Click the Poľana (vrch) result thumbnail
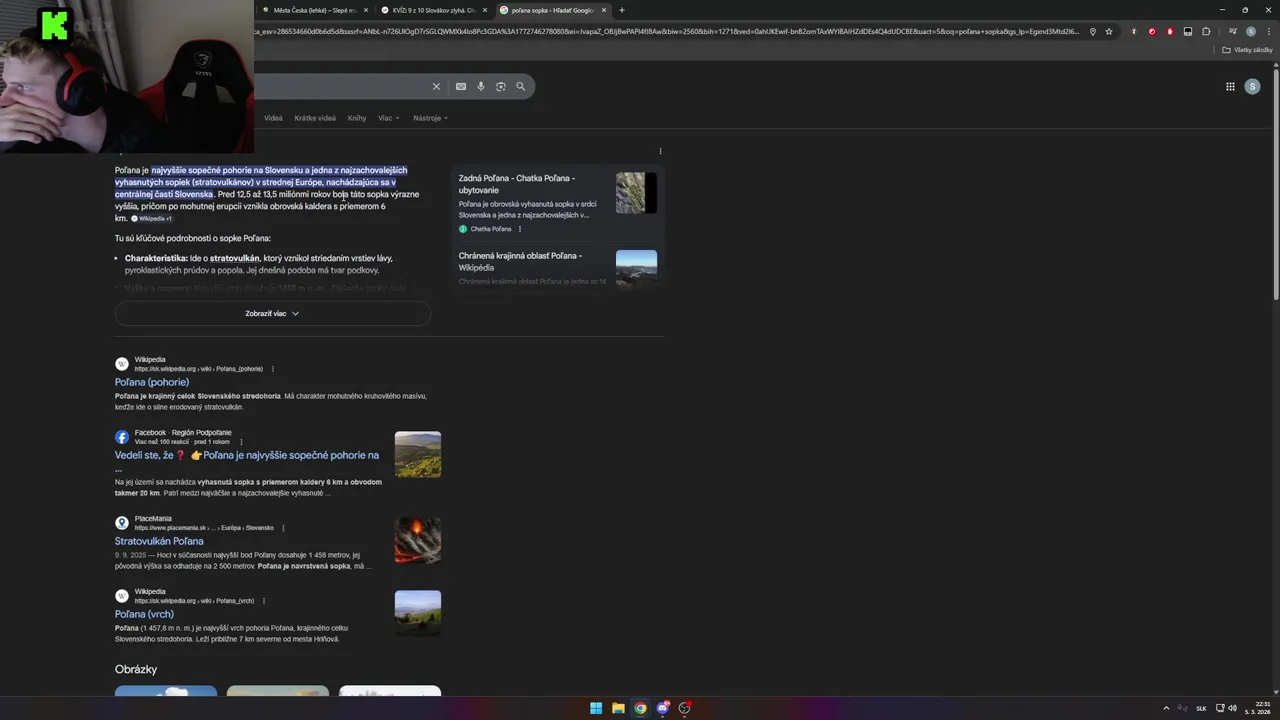 (x=418, y=613)
